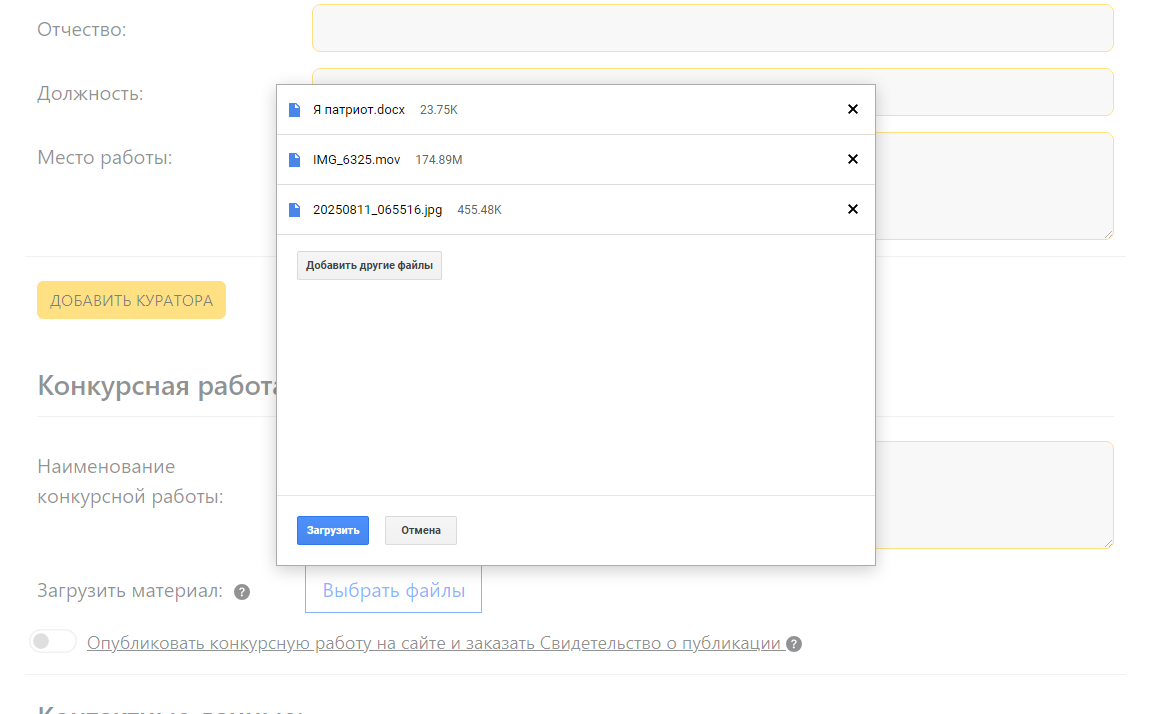Open help icon next to Загрузить материал
This screenshot has width=1168, height=714.
pos(241,592)
